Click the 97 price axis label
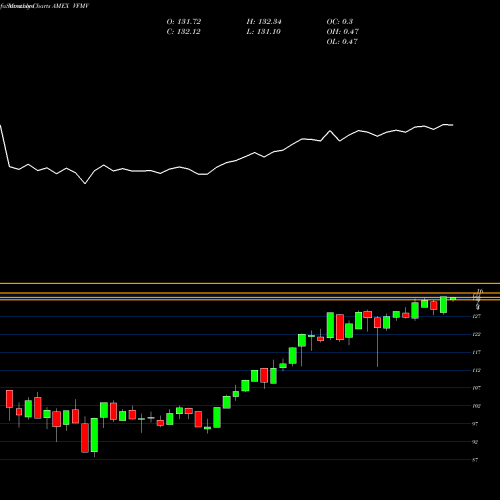 click(x=475, y=424)
